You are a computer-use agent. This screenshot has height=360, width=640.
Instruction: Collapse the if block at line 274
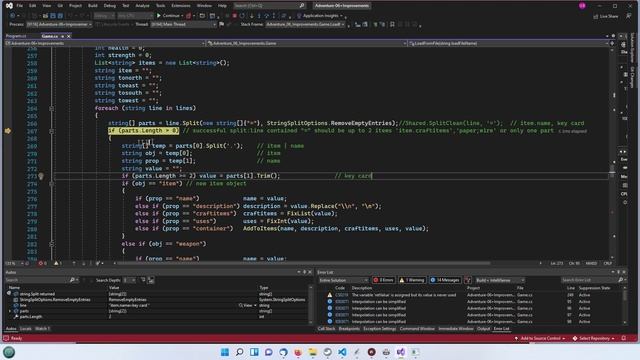(51, 184)
